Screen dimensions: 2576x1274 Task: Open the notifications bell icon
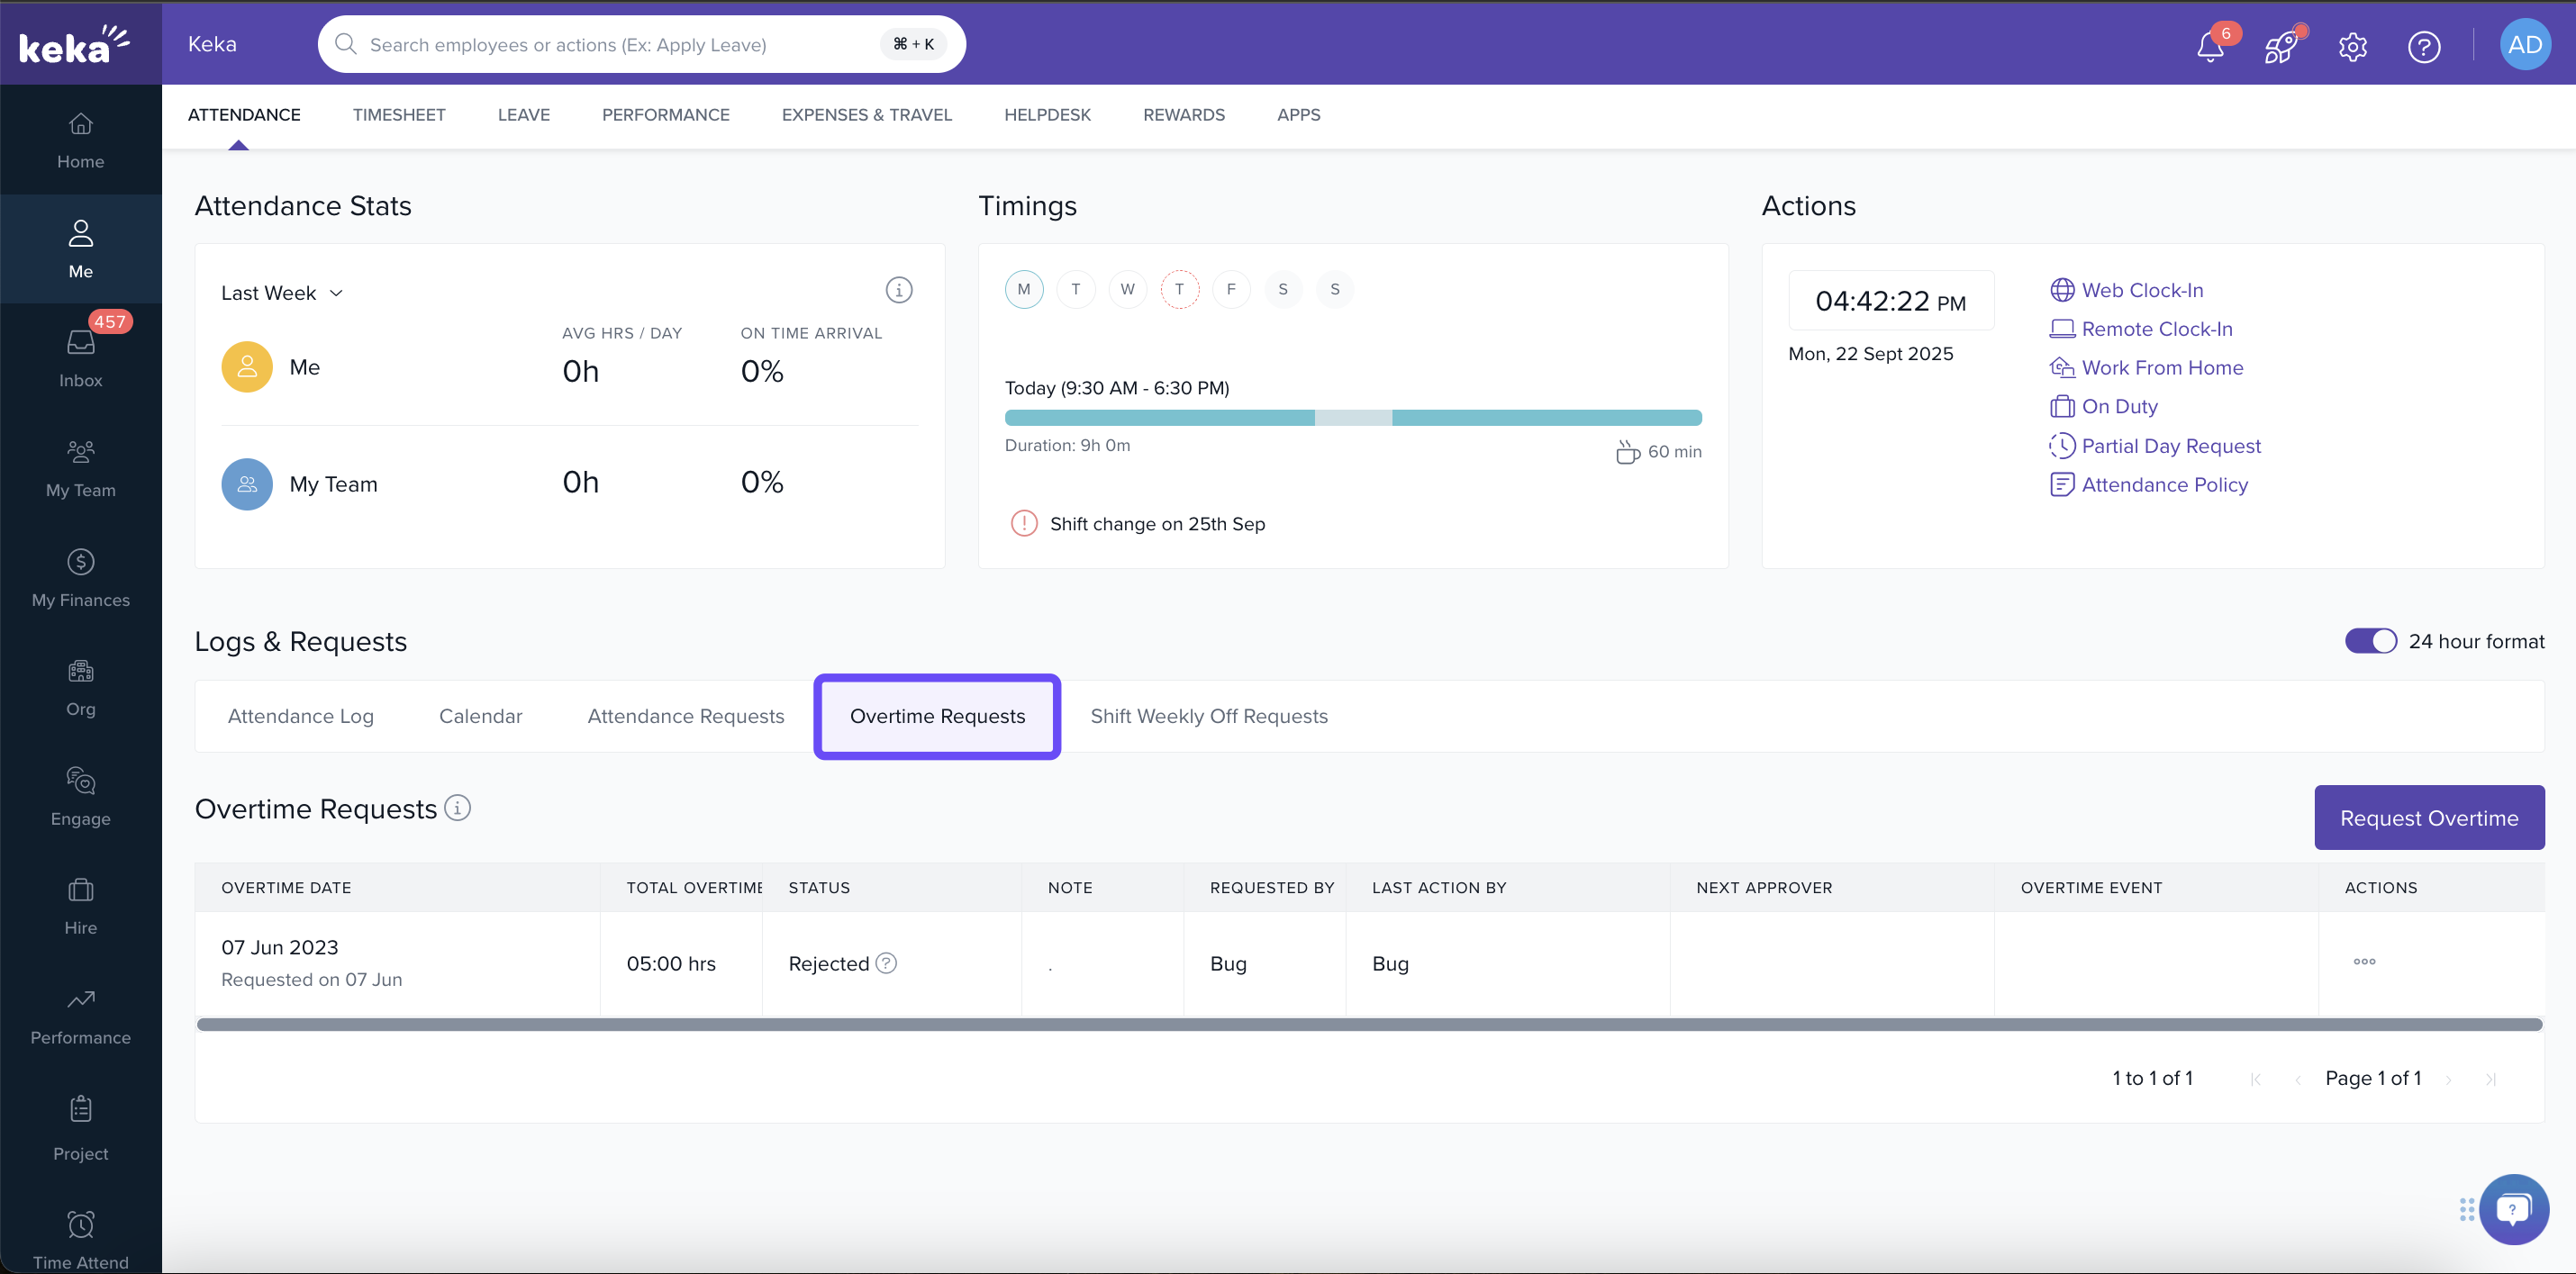click(2209, 46)
